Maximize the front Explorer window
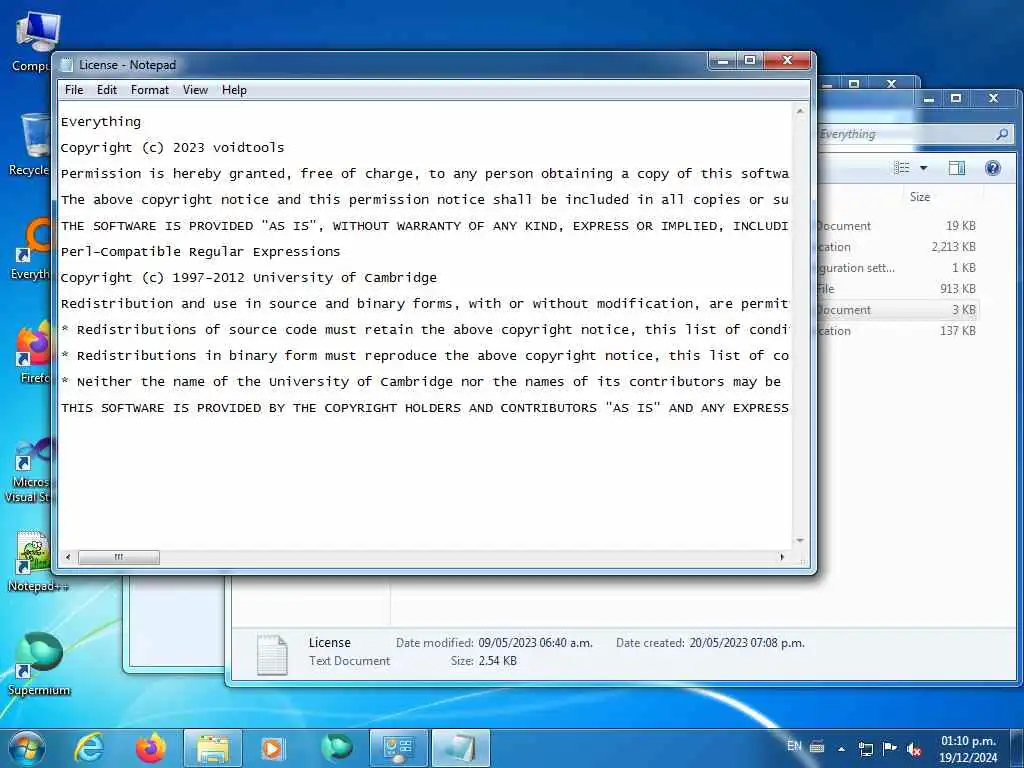The width and height of the screenshot is (1024, 768). click(956, 99)
